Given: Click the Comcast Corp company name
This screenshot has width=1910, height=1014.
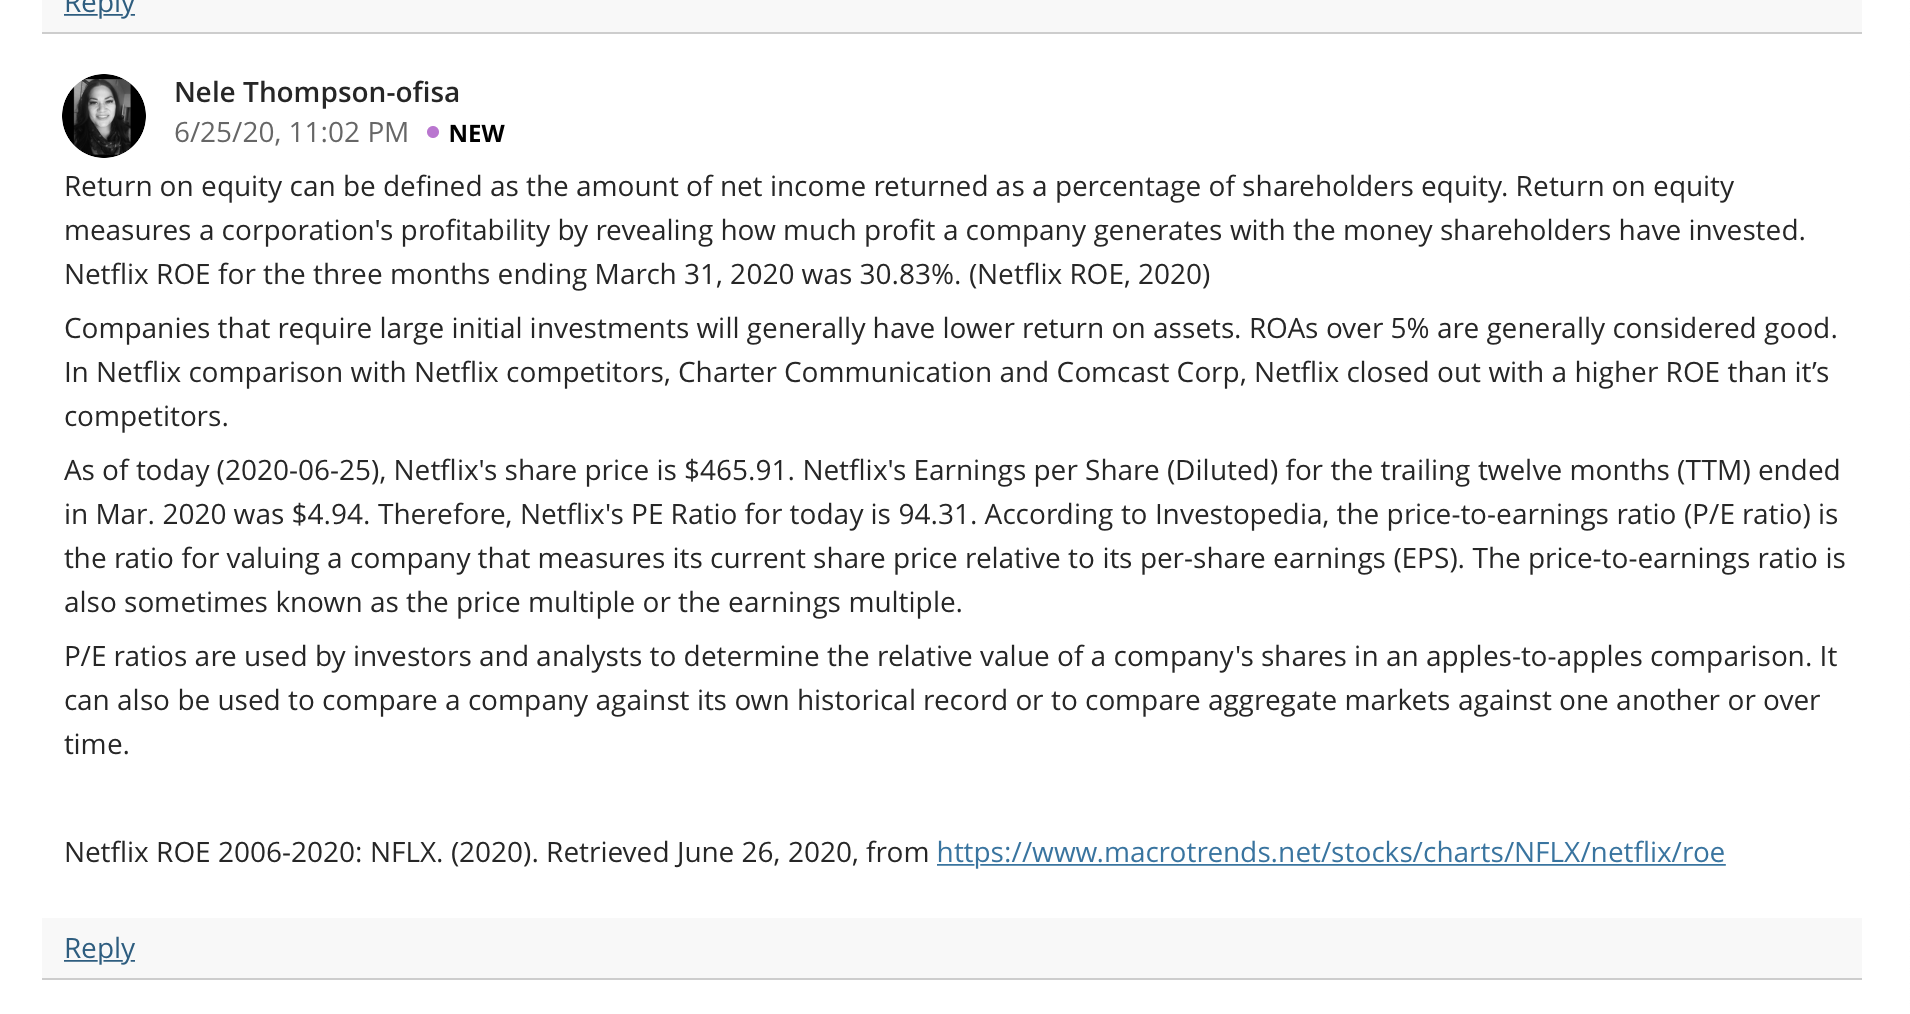Looking at the screenshot, I should 1148,372.
